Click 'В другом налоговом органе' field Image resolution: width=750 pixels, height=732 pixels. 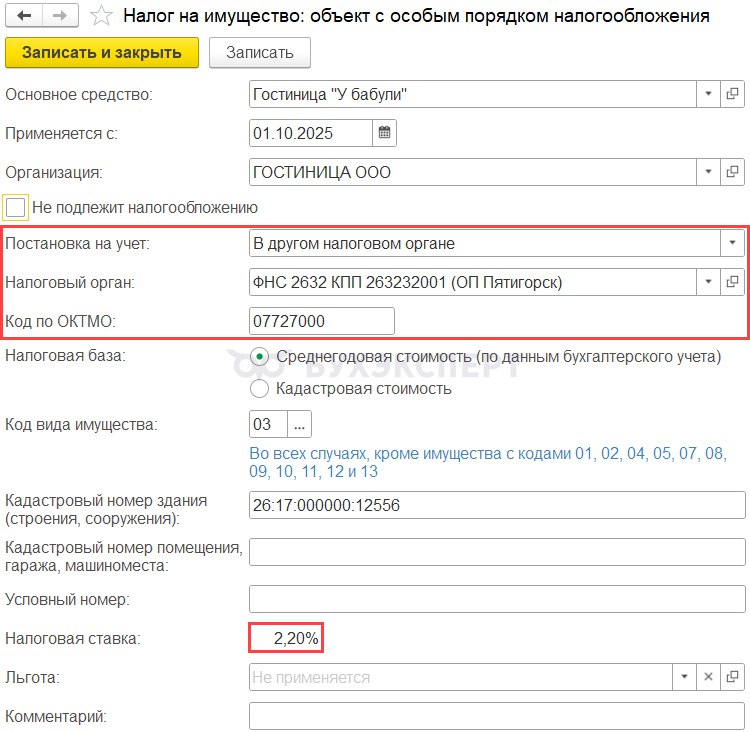point(485,243)
